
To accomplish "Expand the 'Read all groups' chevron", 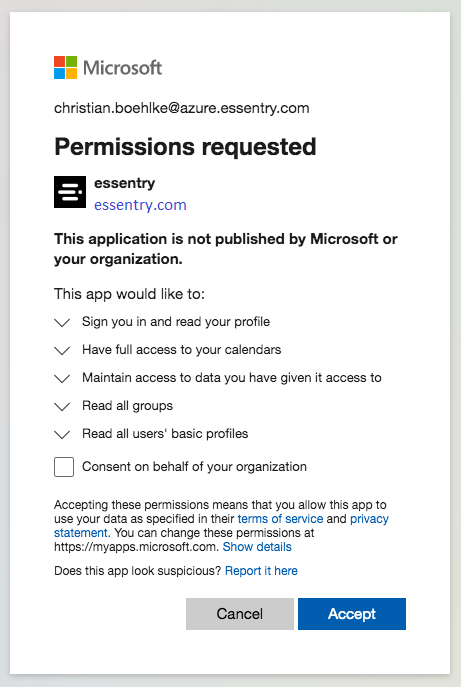I will tap(62, 407).
